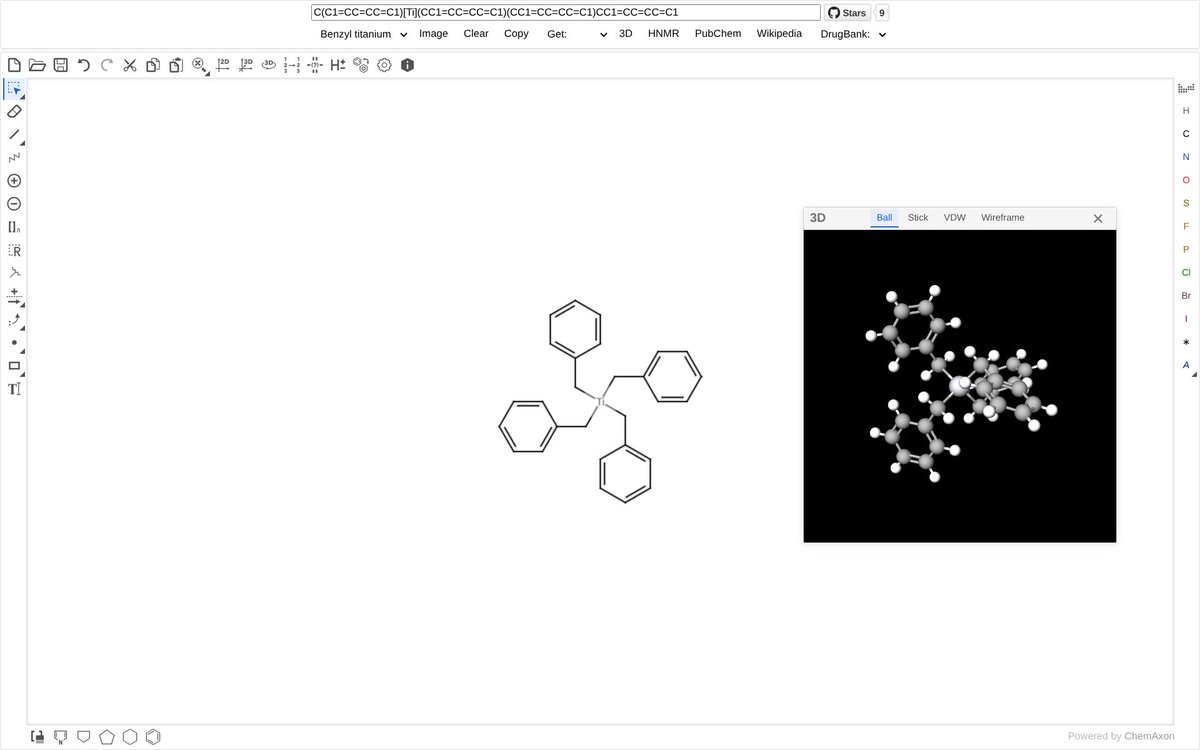Viewport: 1200px width, 750px height.
Task: Open the 'Wikipedia' link
Action: [x=779, y=33]
